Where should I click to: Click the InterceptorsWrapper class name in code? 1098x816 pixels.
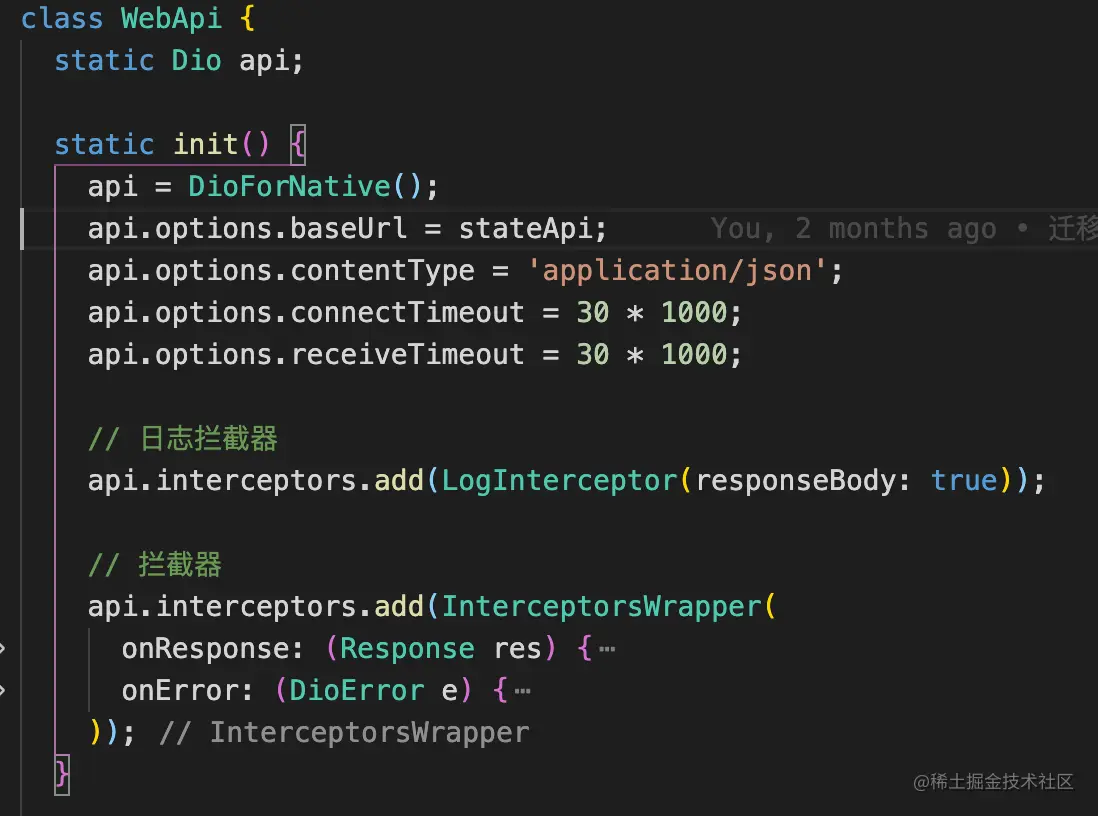pos(601,607)
